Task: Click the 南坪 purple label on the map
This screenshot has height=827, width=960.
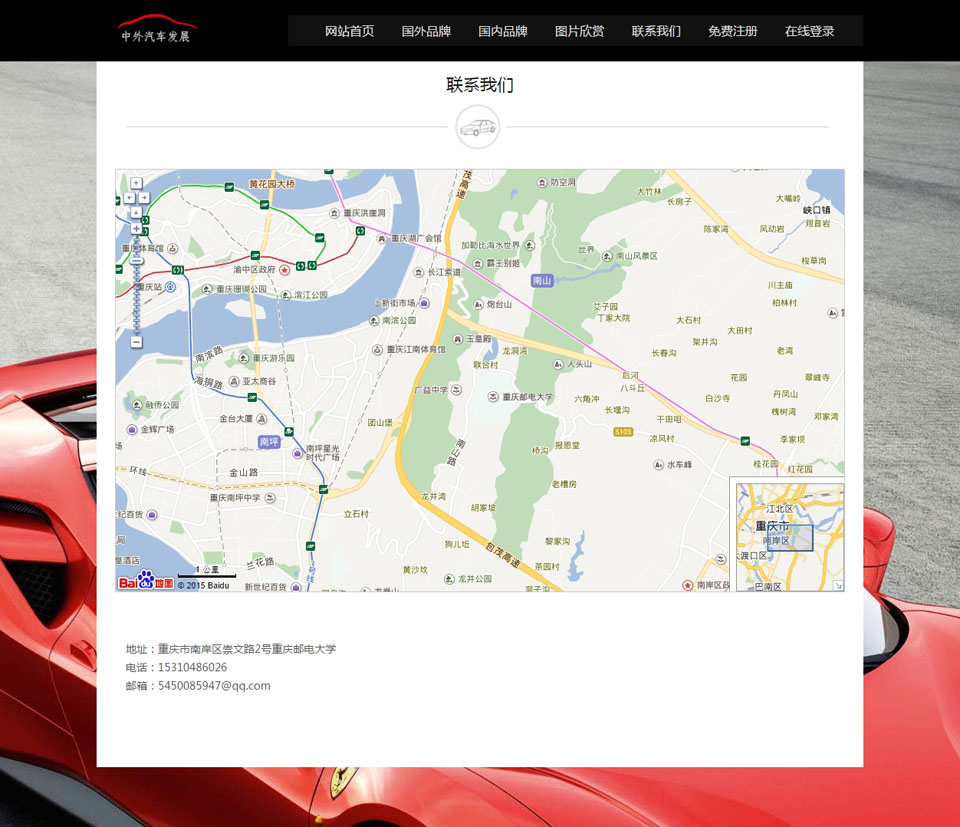Action: click(x=269, y=441)
